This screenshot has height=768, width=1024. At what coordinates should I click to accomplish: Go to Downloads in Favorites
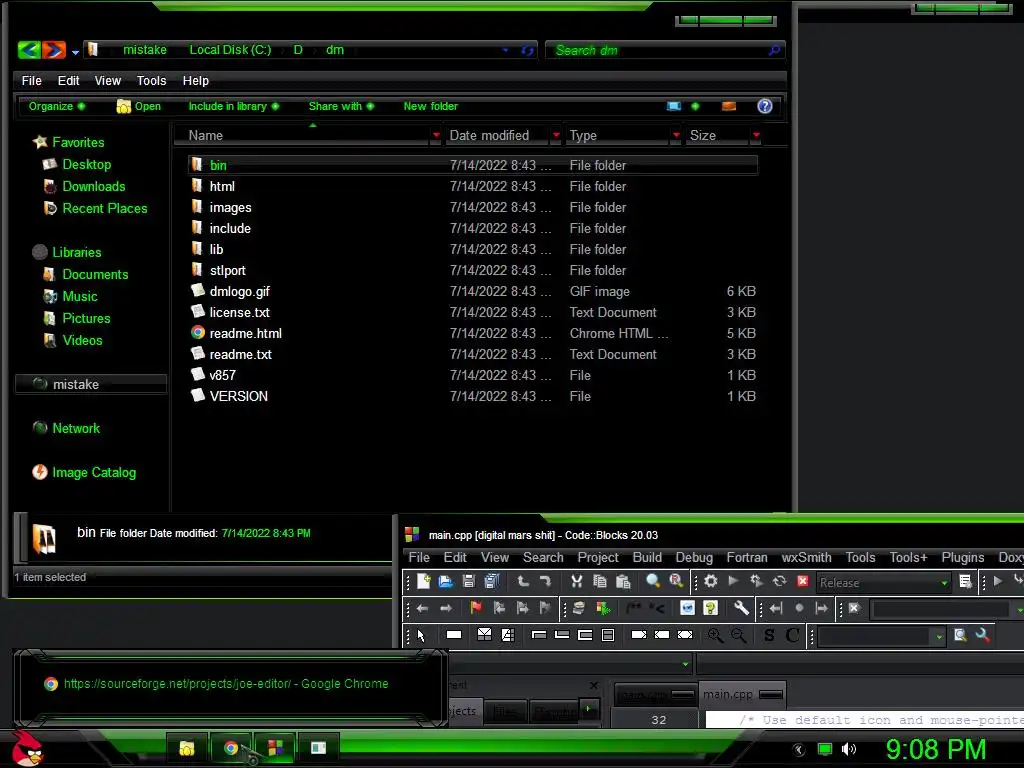coord(93,186)
